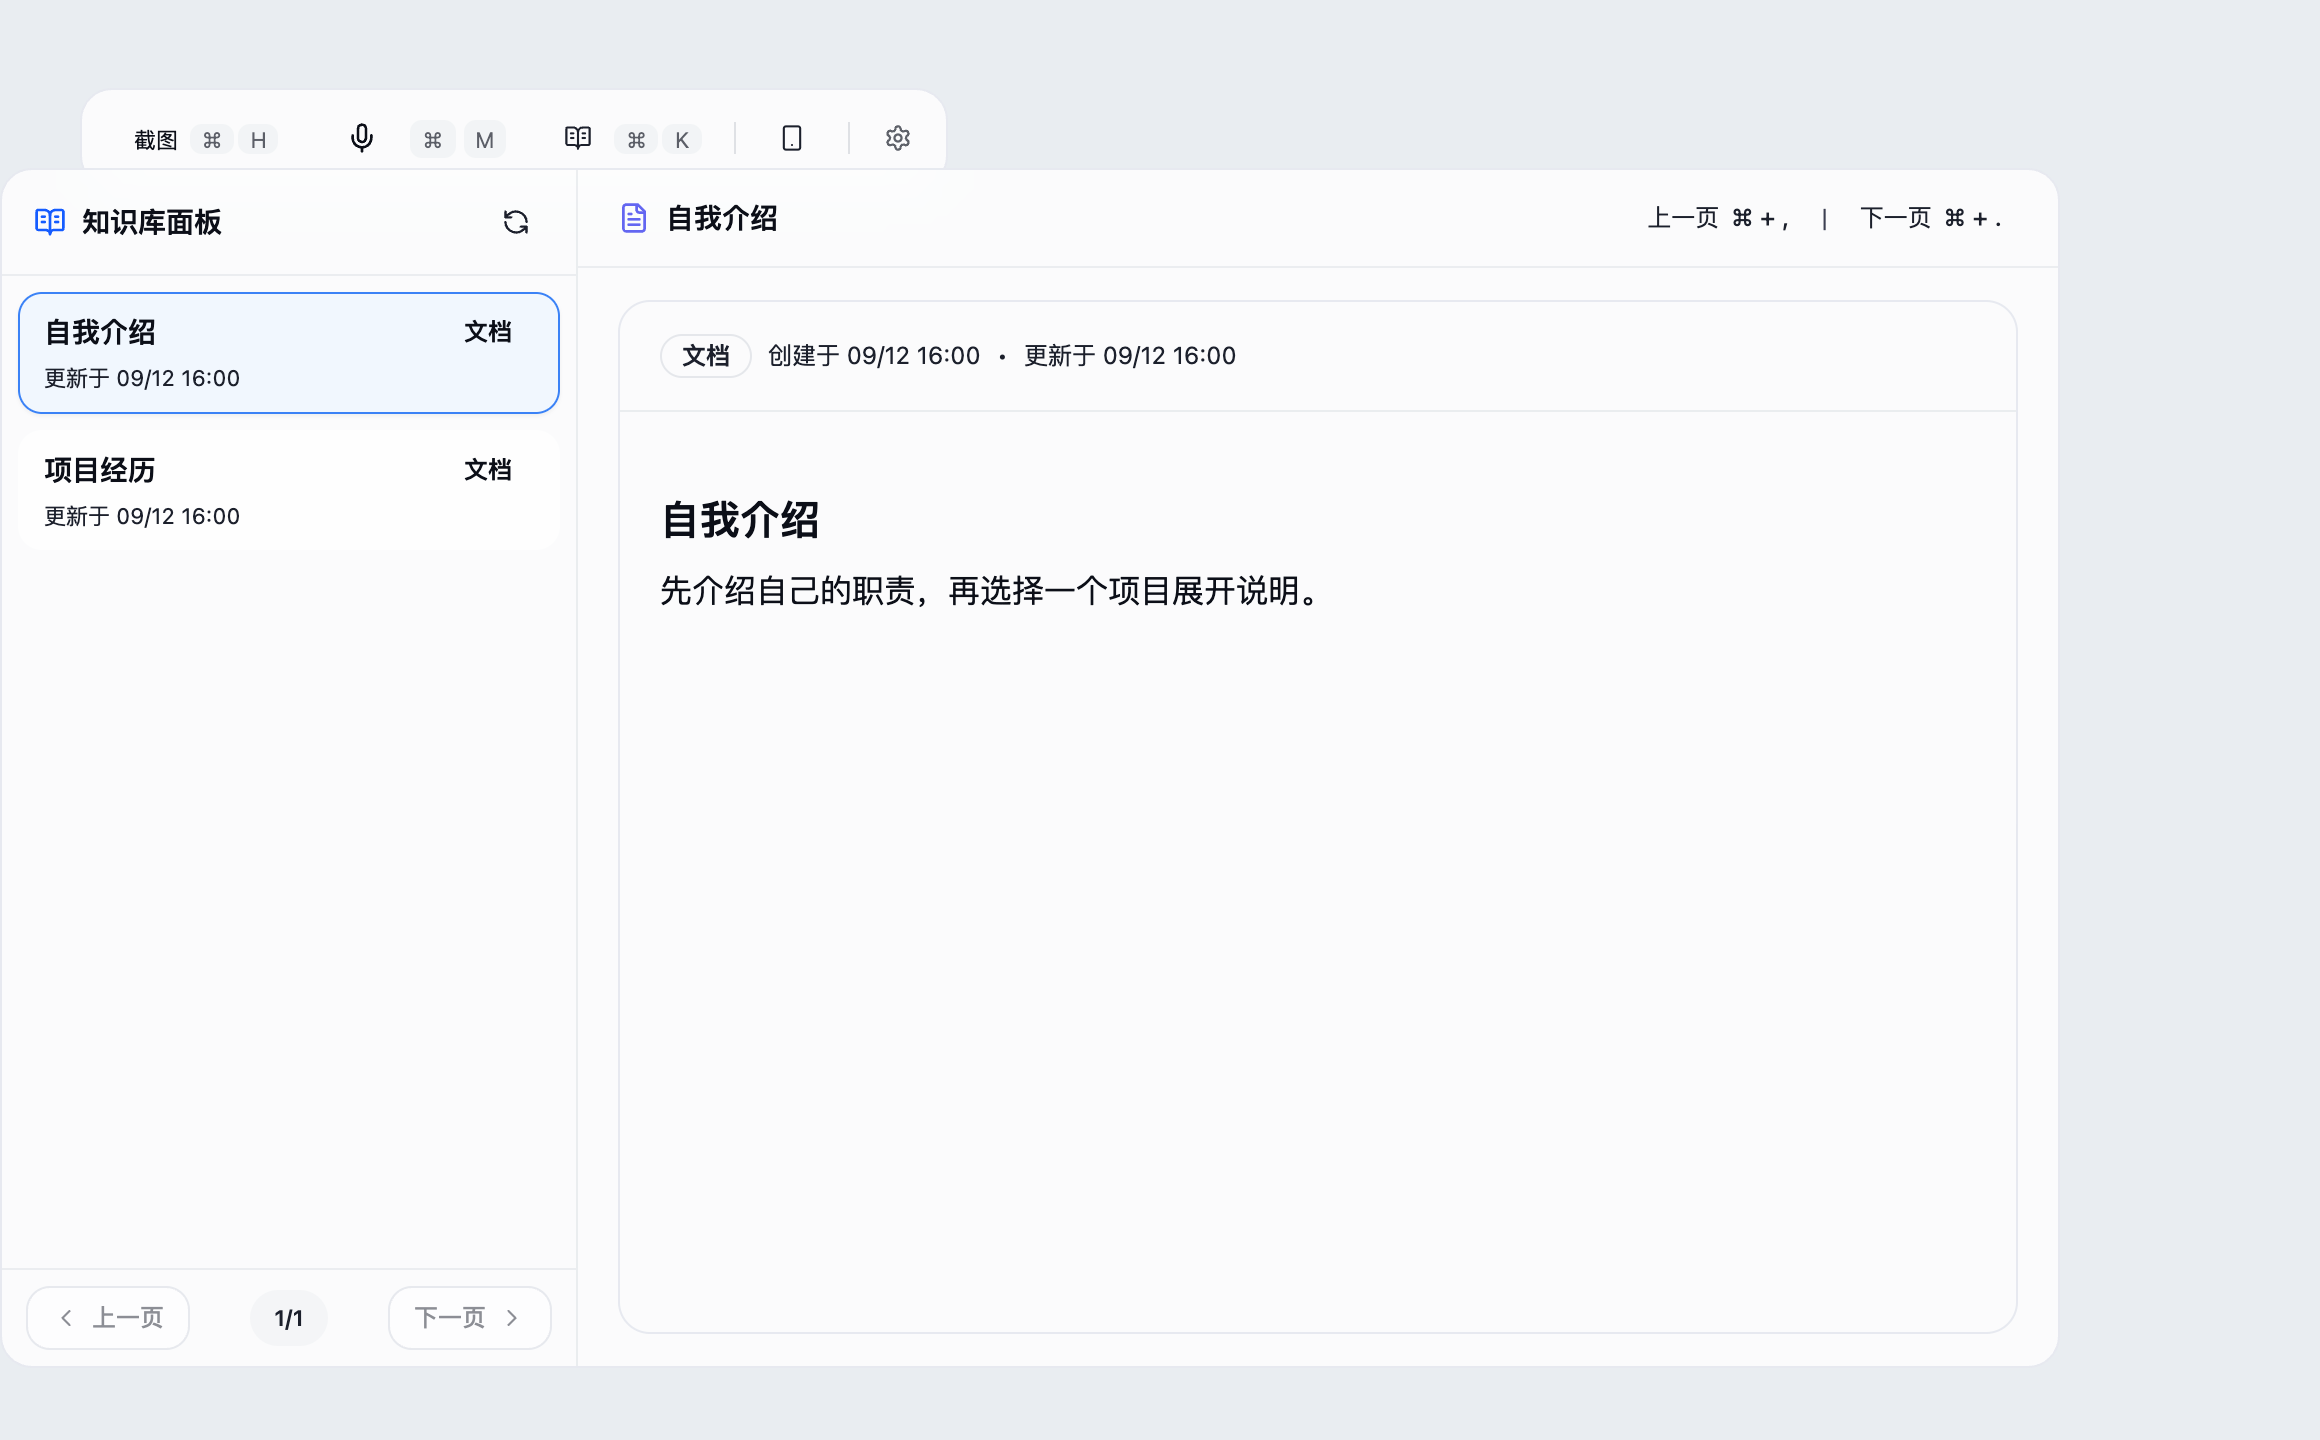Image resolution: width=2320 pixels, height=1440 pixels.
Task: Open the knowledge base book icon in toolbar
Action: (578, 138)
